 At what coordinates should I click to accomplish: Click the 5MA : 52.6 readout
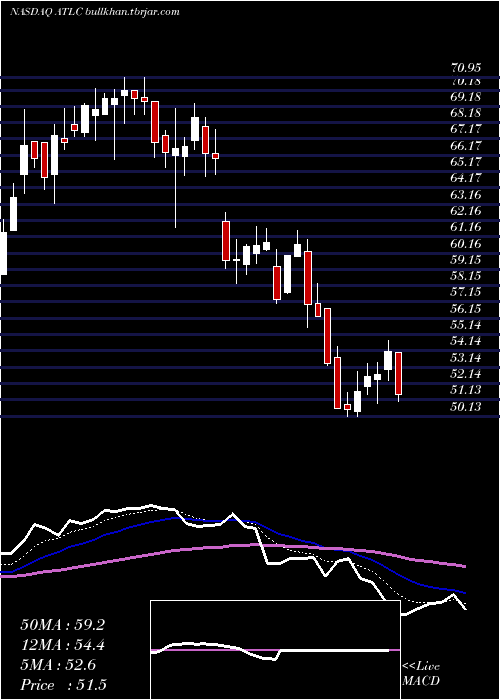pos(58,665)
